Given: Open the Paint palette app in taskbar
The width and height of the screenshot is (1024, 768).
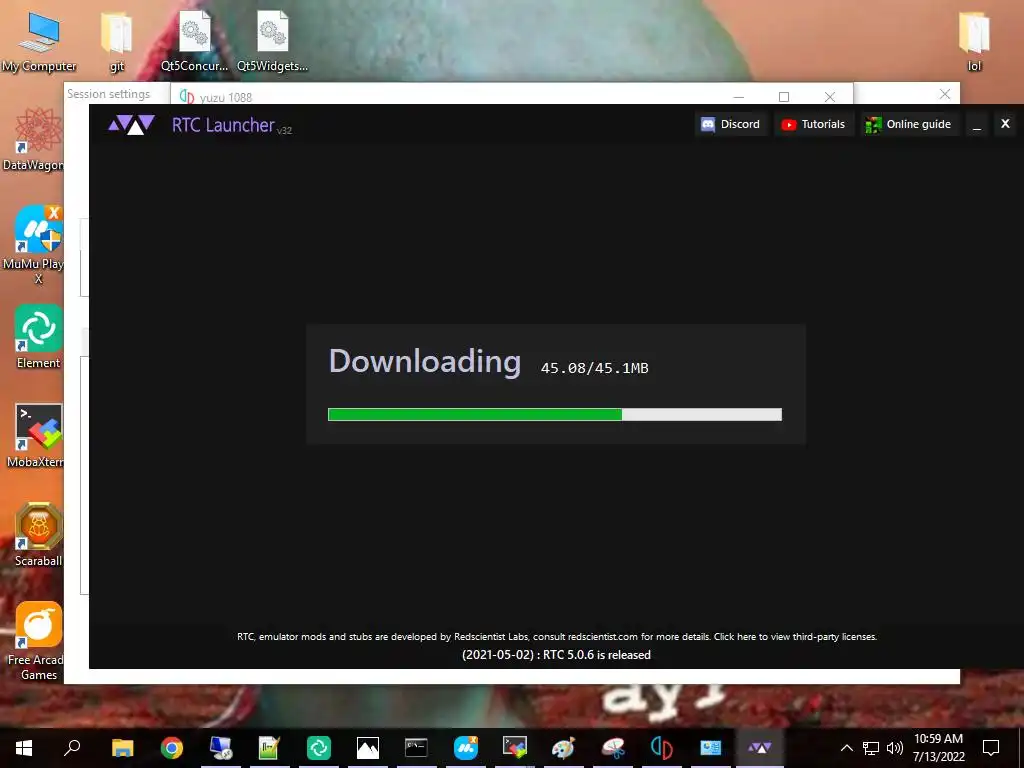Looking at the screenshot, I should tap(563, 748).
